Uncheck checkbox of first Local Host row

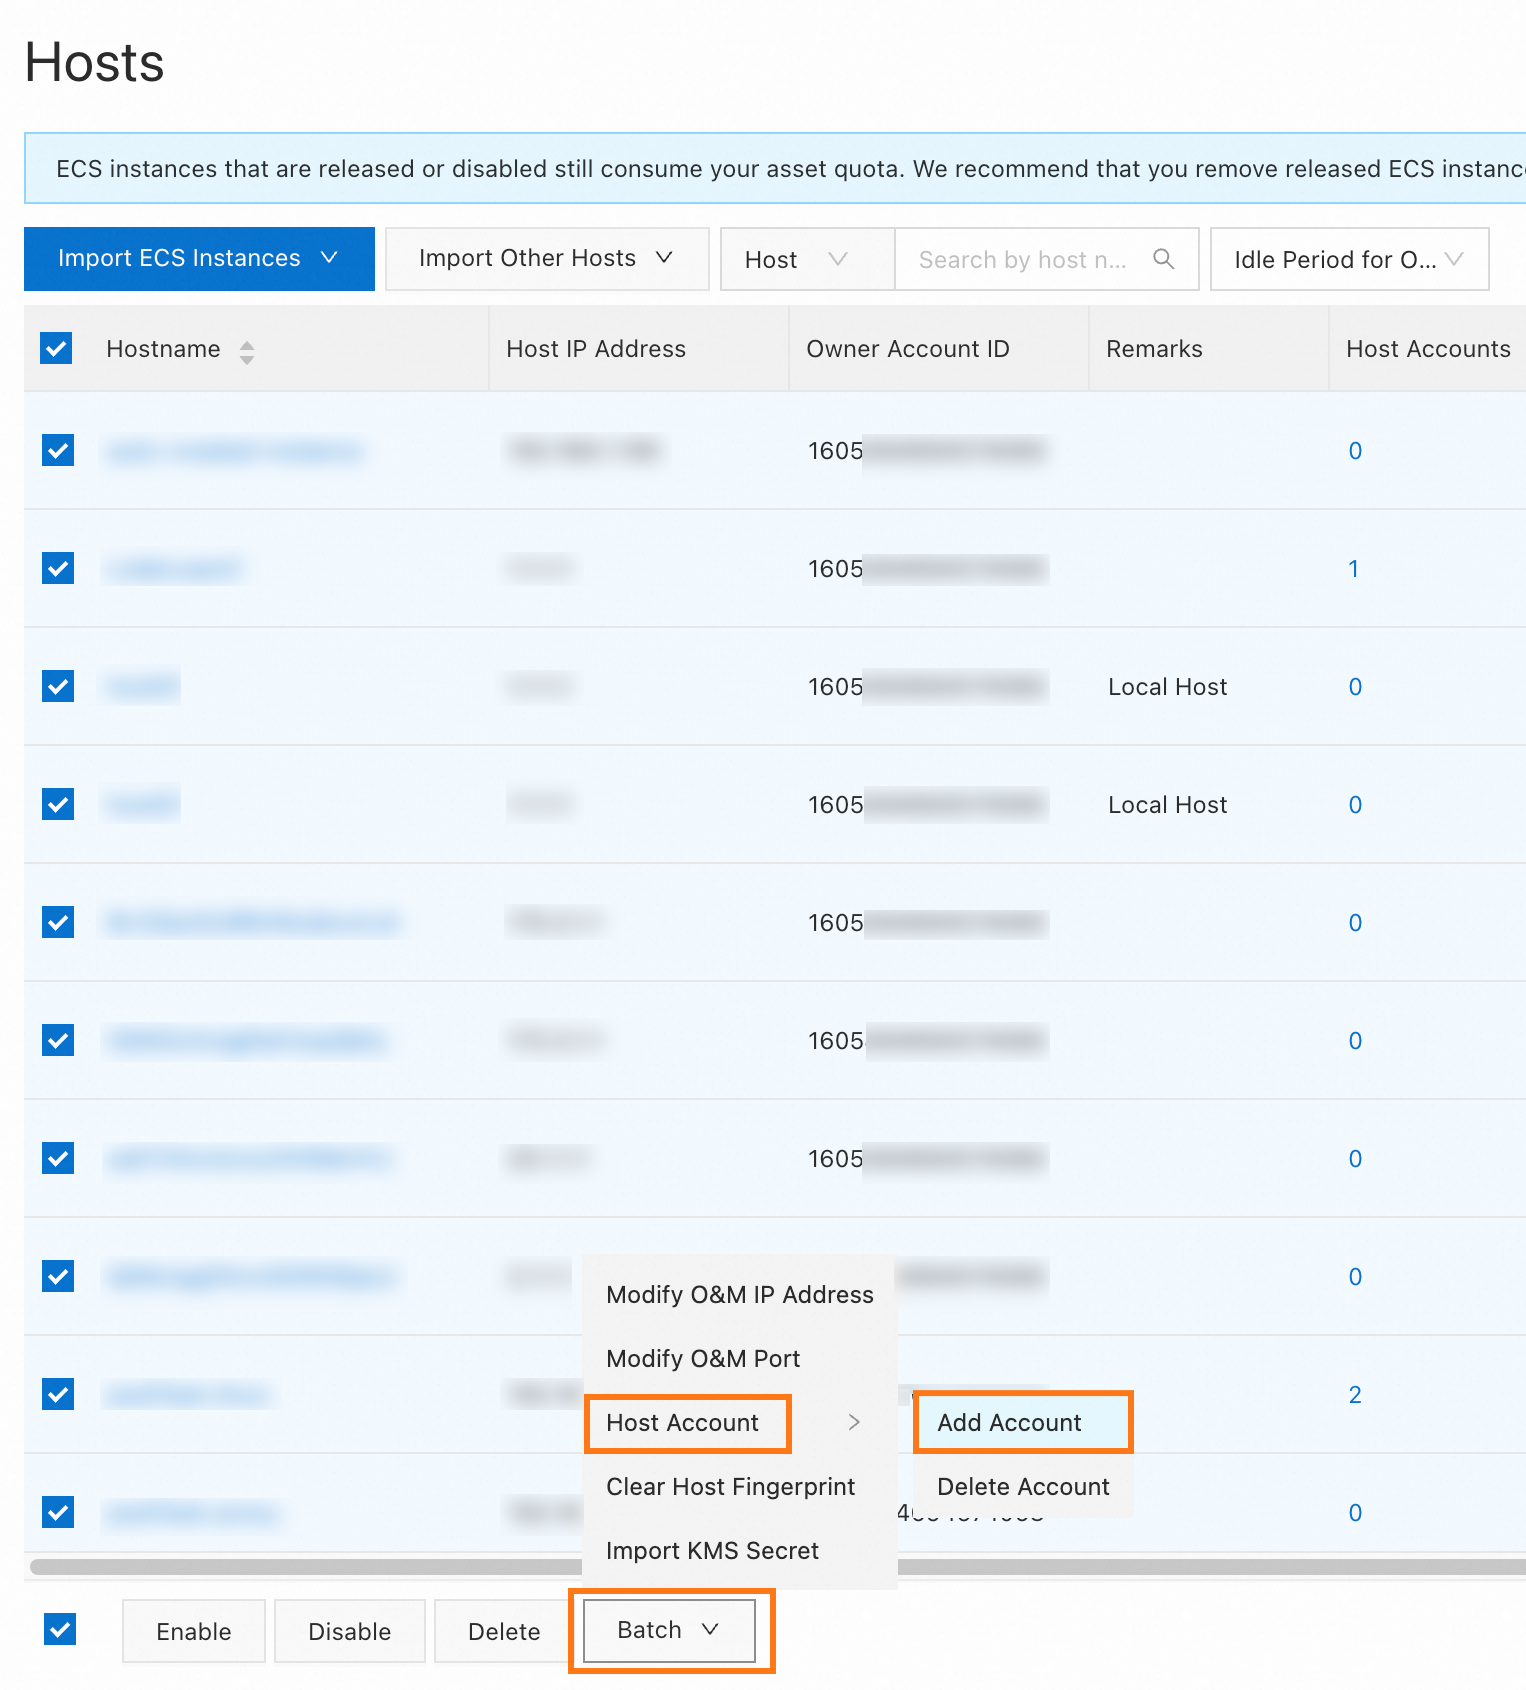click(x=58, y=686)
